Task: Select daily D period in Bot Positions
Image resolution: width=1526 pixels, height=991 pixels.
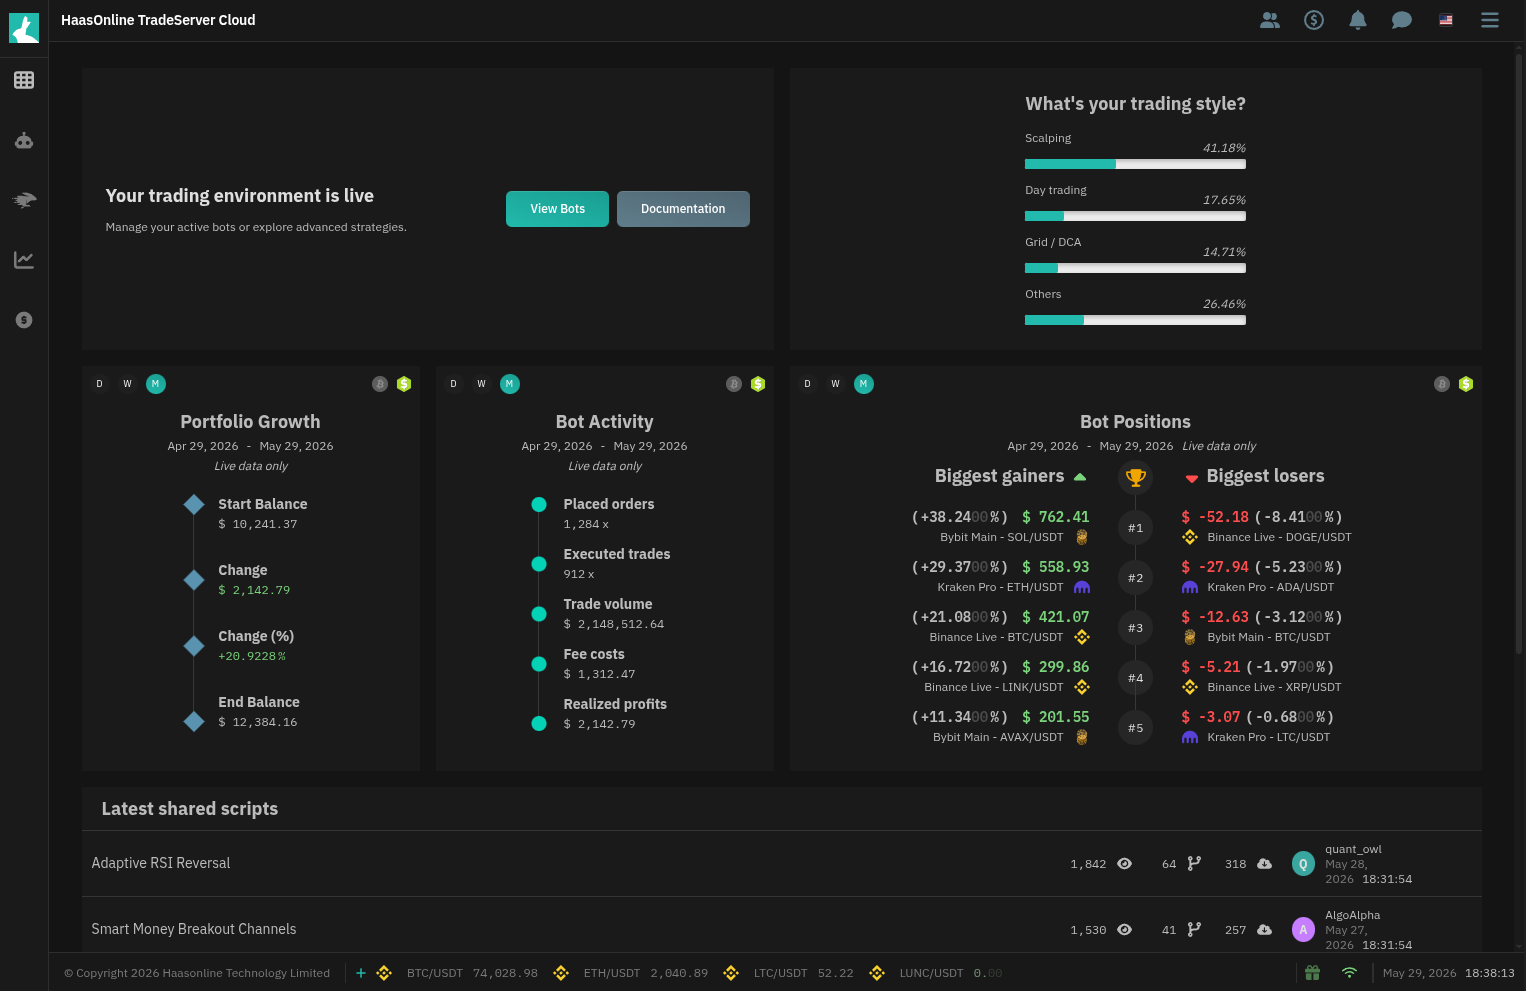Action: [x=807, y=384]
